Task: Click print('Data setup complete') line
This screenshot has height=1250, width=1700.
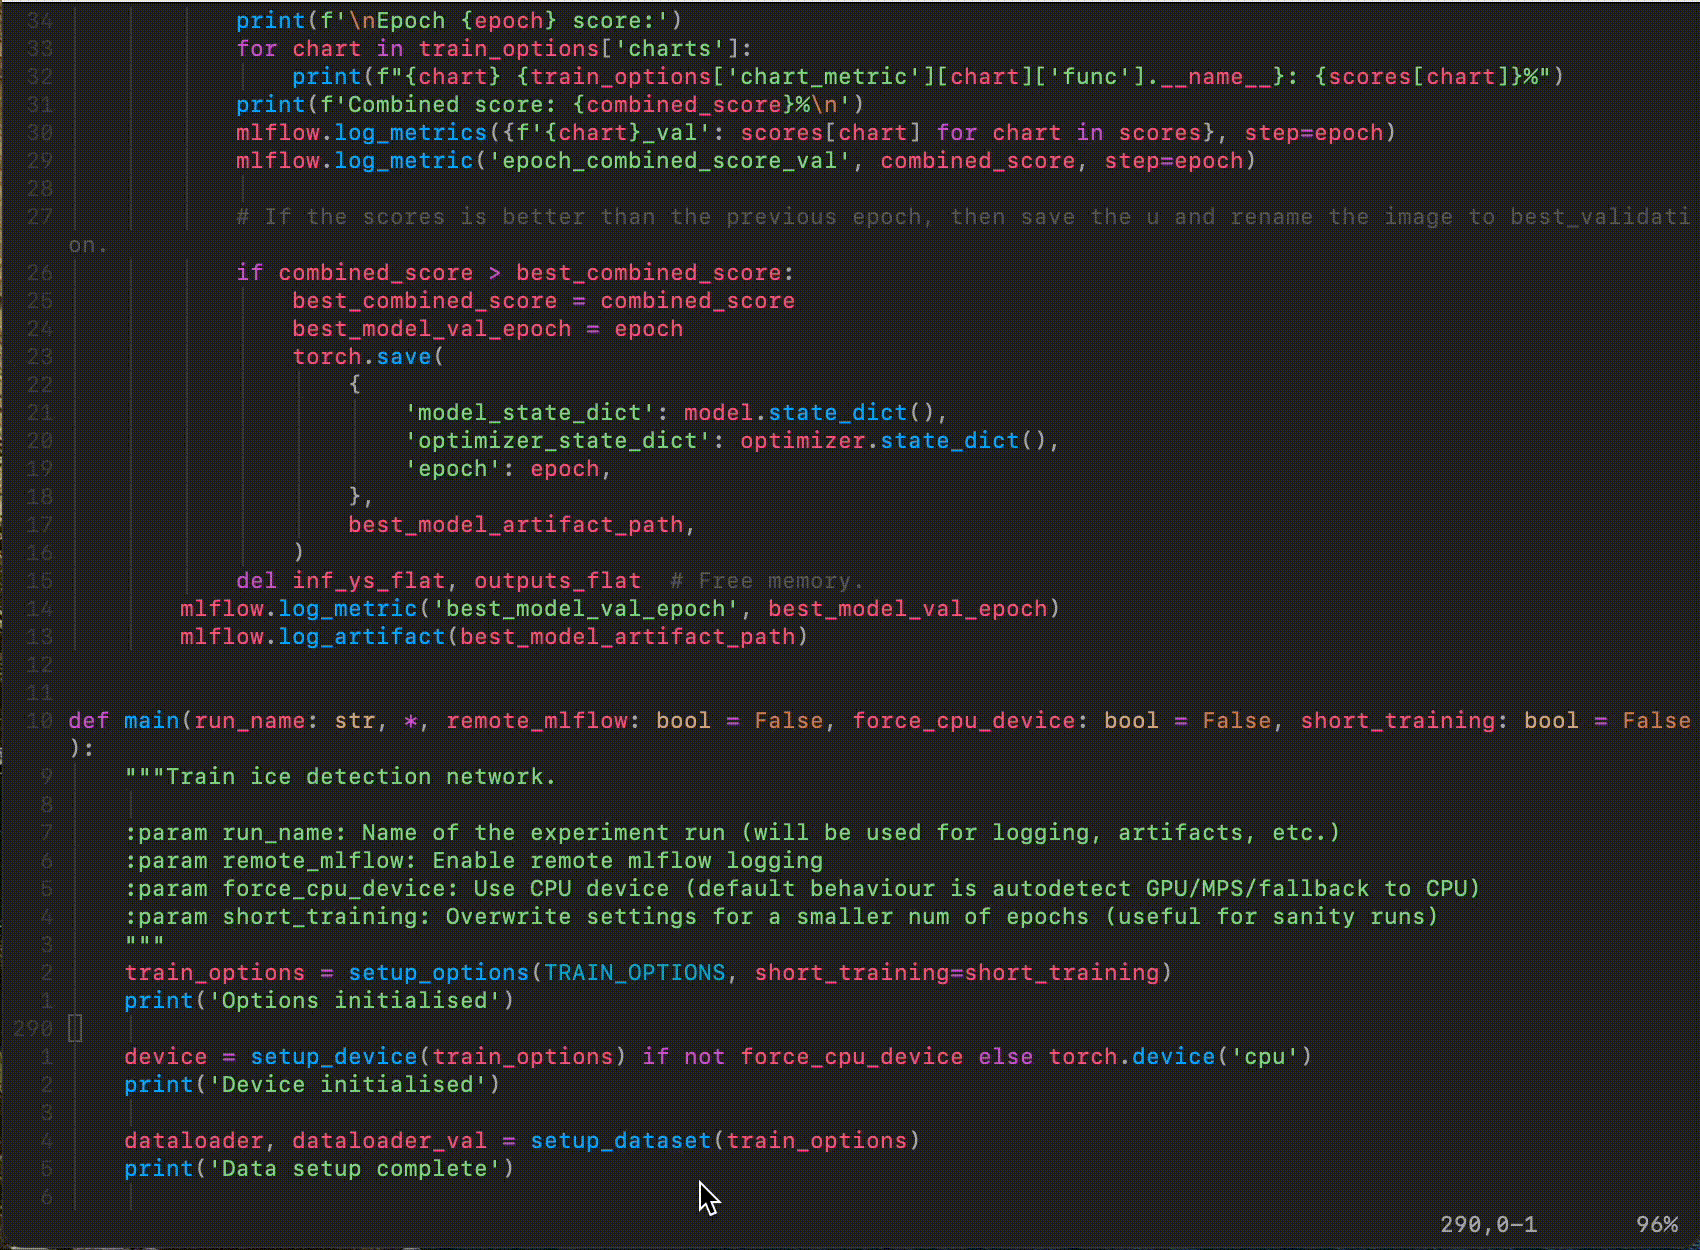Action: (x=319, y=1169)
